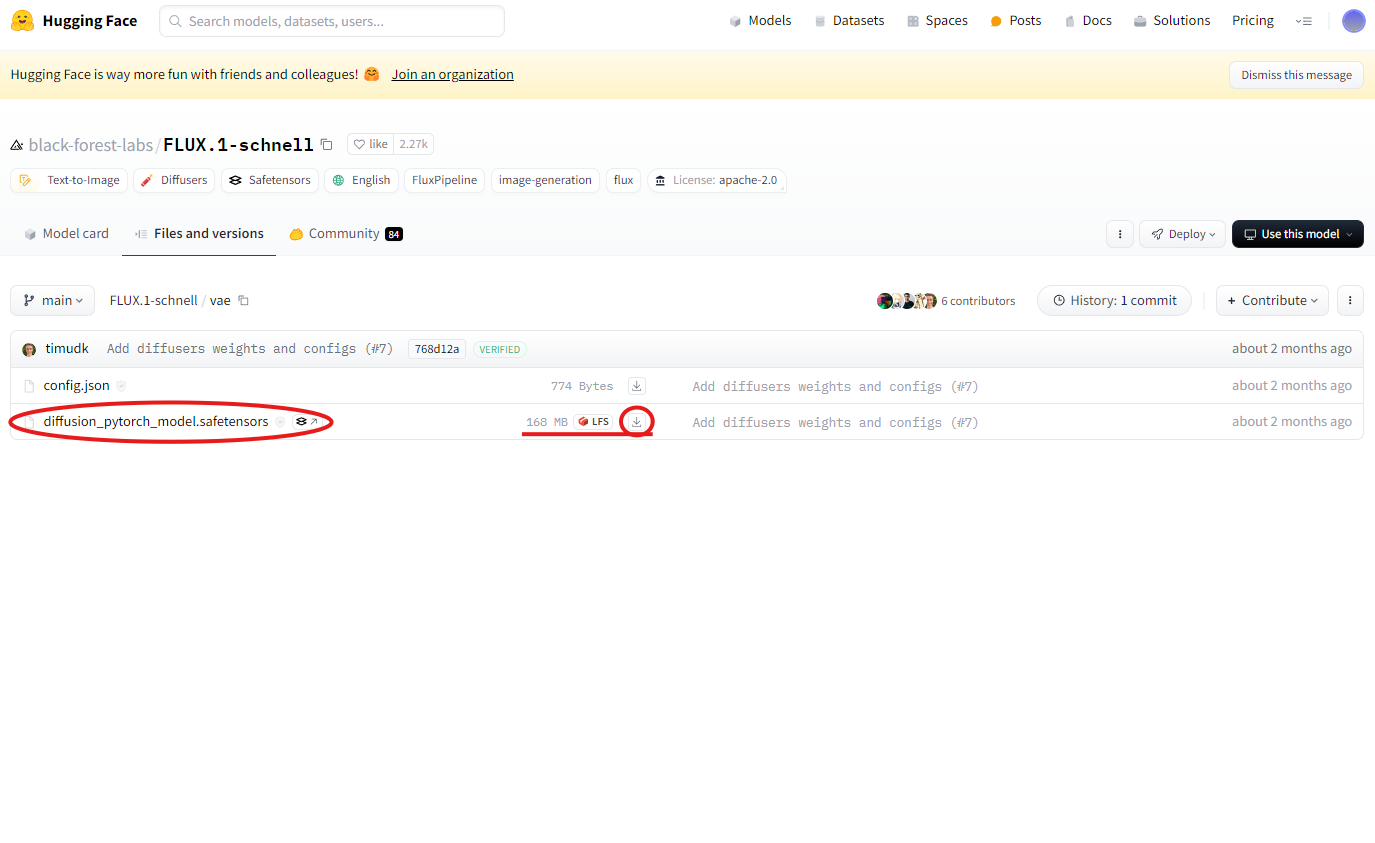Dismiss this message button

click(x=1296, y=75)
